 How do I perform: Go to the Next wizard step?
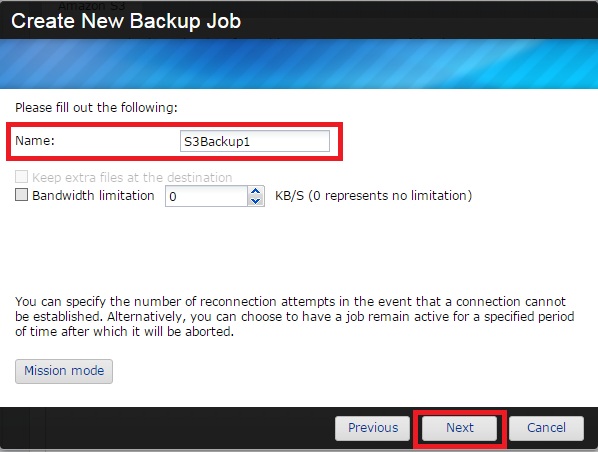click(460, 428)
